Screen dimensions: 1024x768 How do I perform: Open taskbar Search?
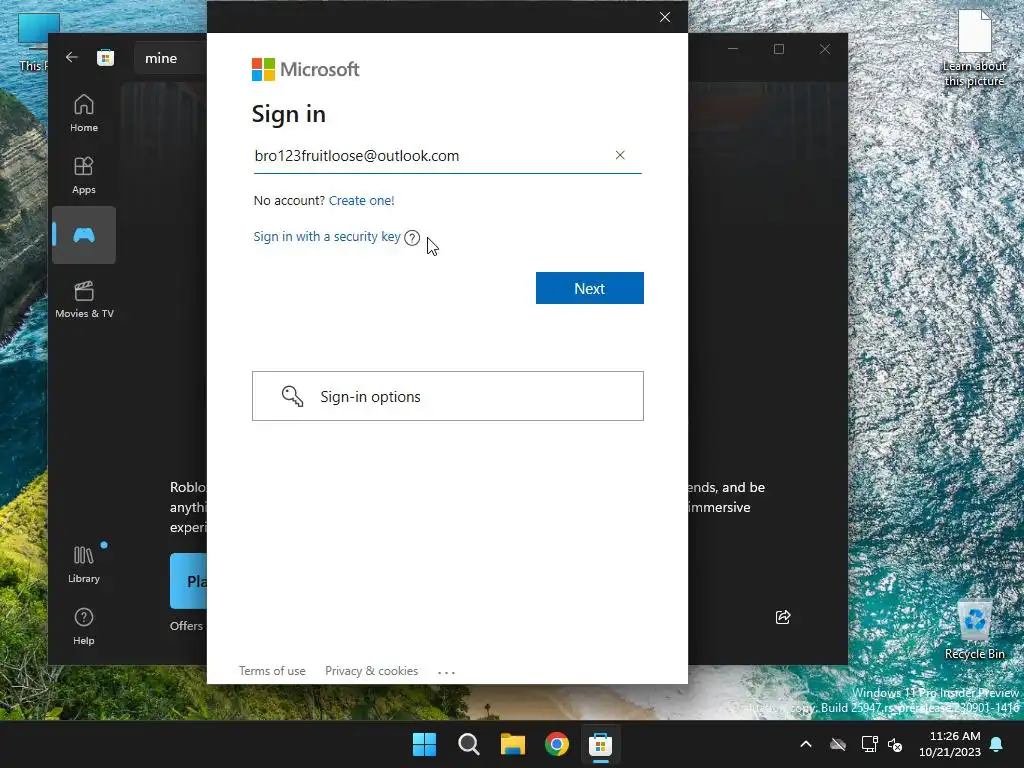click(x=468, y=744)
